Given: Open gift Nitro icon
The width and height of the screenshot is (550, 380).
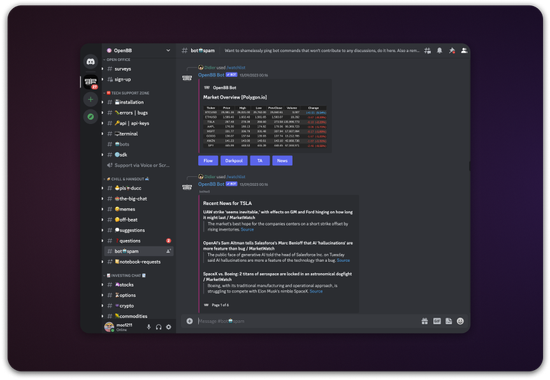Looking at the screenshot, I should 424,321.
